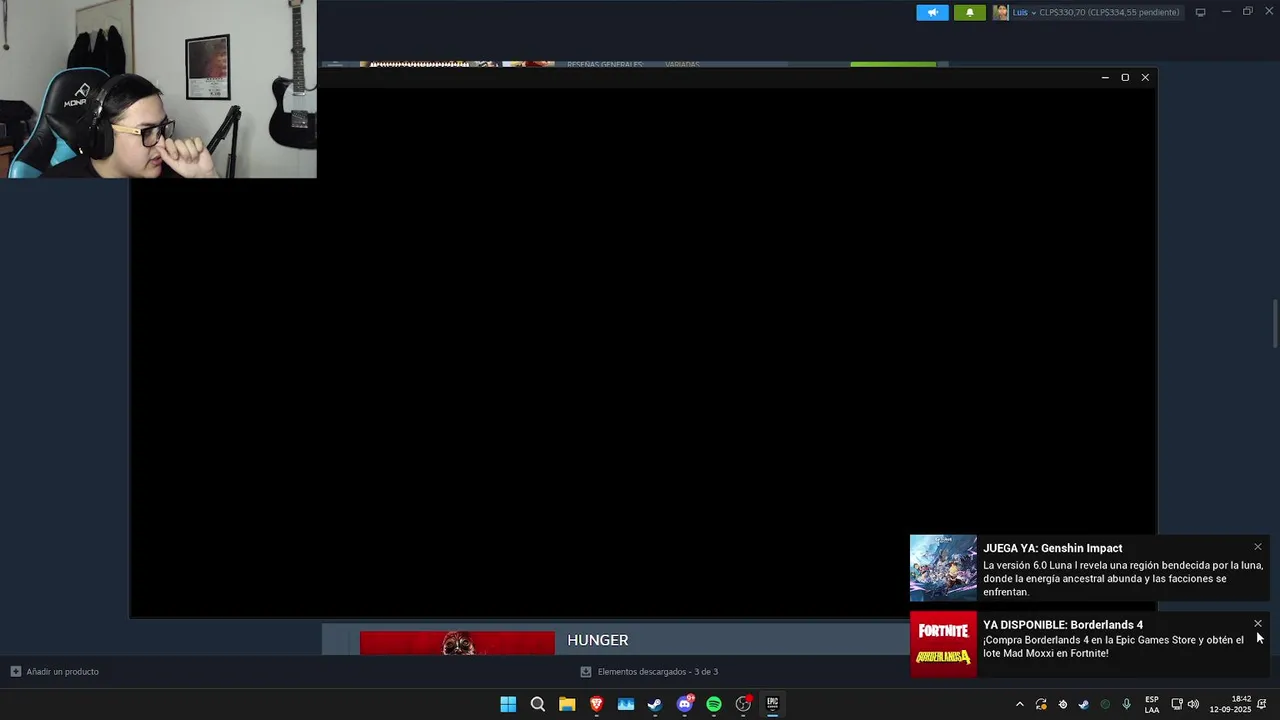The image size is (1280, 720).
Task: Switch ESP LAA keyboard language
Action: pyautogui.click(x=1152, y=704)
